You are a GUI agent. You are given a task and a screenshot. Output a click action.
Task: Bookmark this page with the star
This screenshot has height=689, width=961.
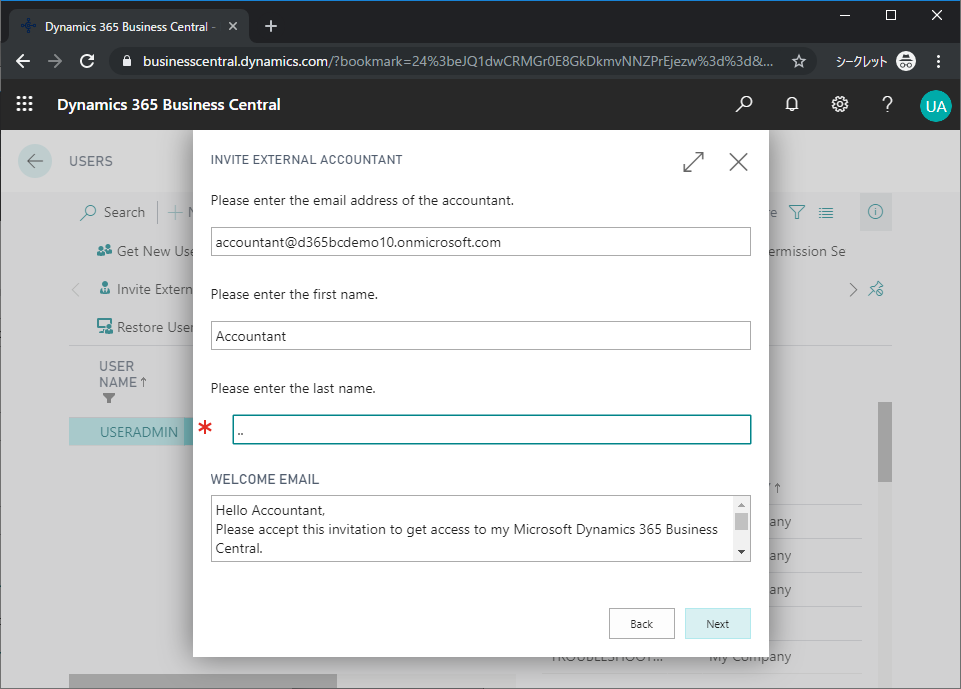[799, 61]
